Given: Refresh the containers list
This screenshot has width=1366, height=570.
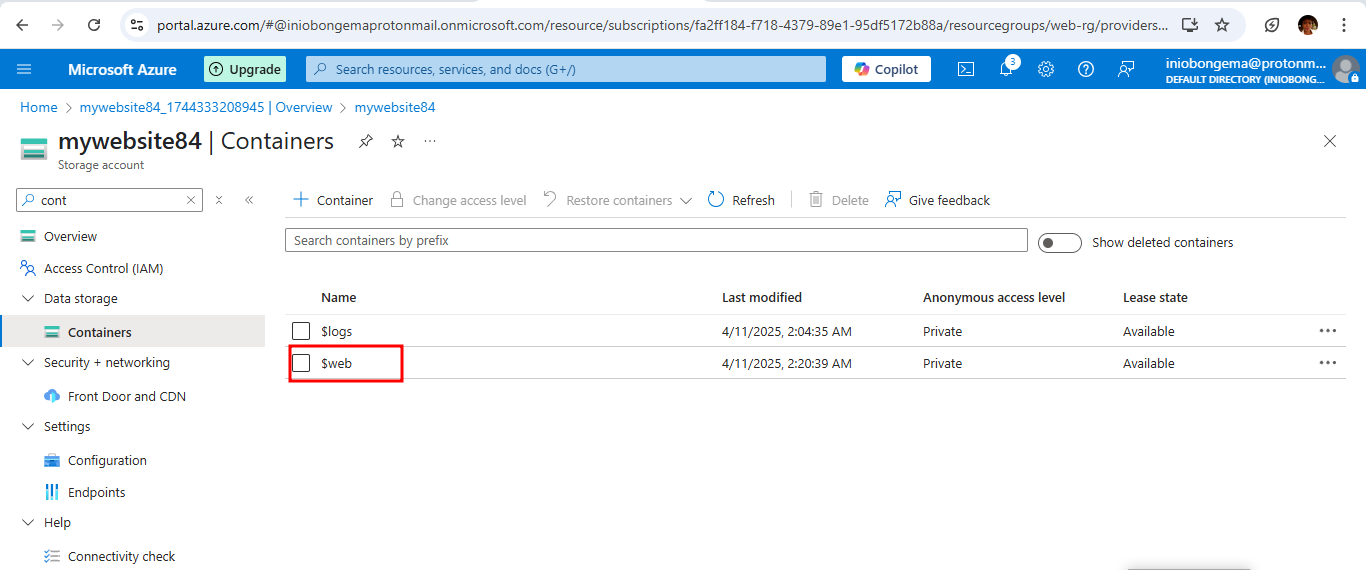Looking at the screenshot, I should pos(741,200).
